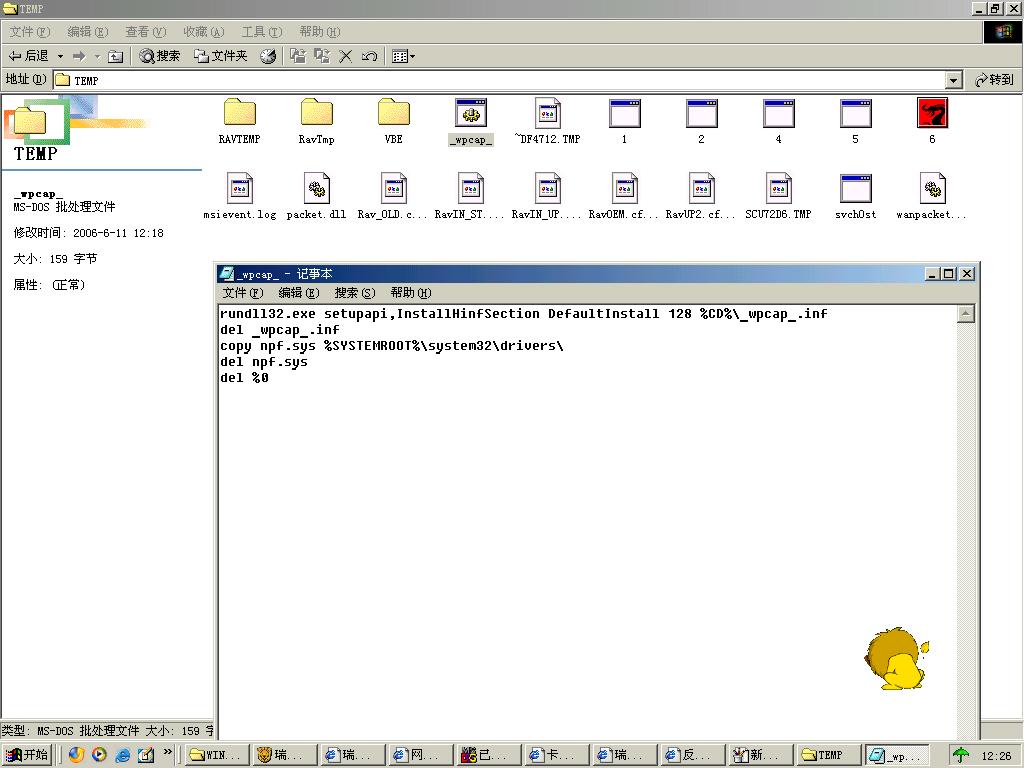Click the Copy To toolbar icon
Image resolution: width=1024 pixels, height=768 pixels.
(x=322, y=56)
